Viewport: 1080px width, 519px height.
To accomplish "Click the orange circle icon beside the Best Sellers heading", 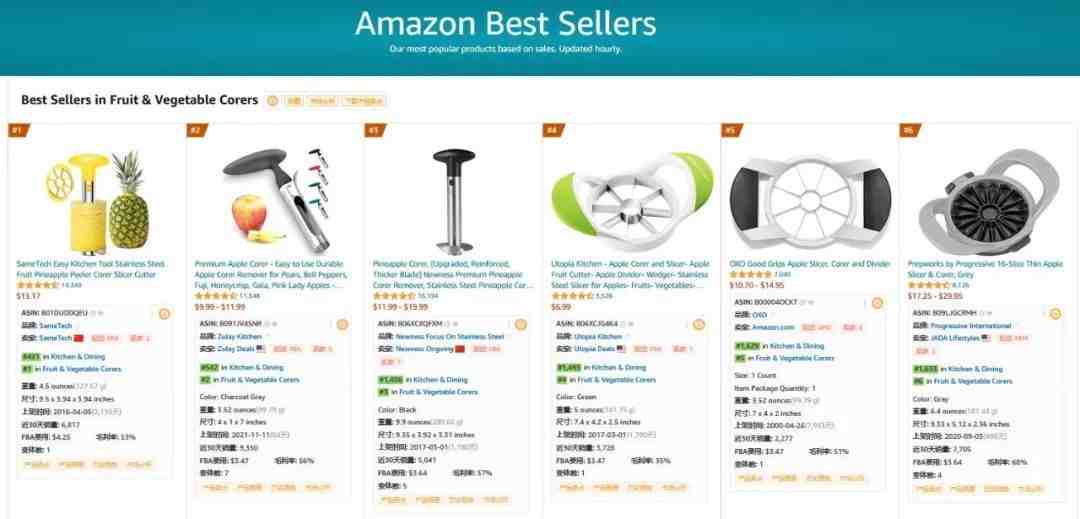I will pyautogui.click(x=272, y=100).
